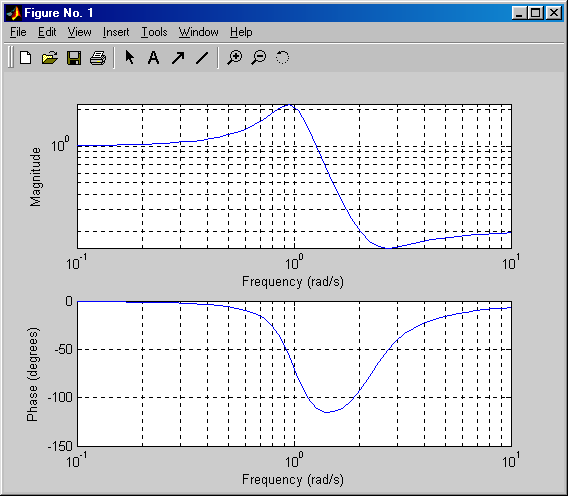Open the Edit menu
This screenshot has height=496, width=568.
pyautogui.click(x=47, y=32)
